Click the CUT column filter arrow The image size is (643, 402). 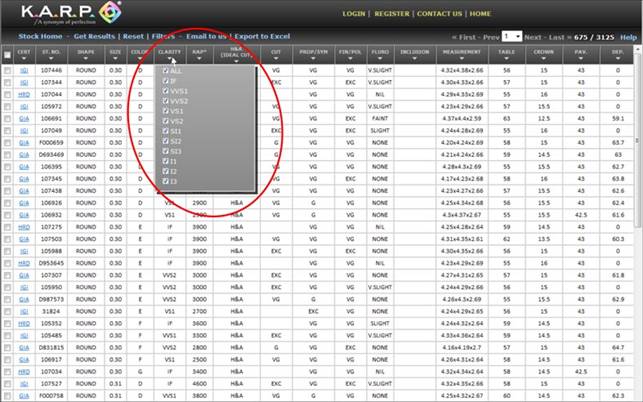[276, 59]
